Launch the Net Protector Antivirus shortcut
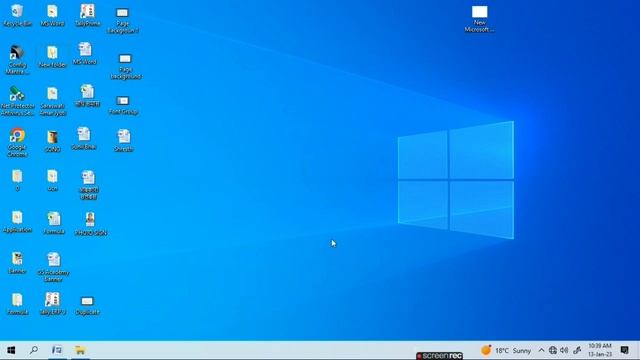This screenshot has height=360, width=640. pyautogui.click(x=17, y=101)
